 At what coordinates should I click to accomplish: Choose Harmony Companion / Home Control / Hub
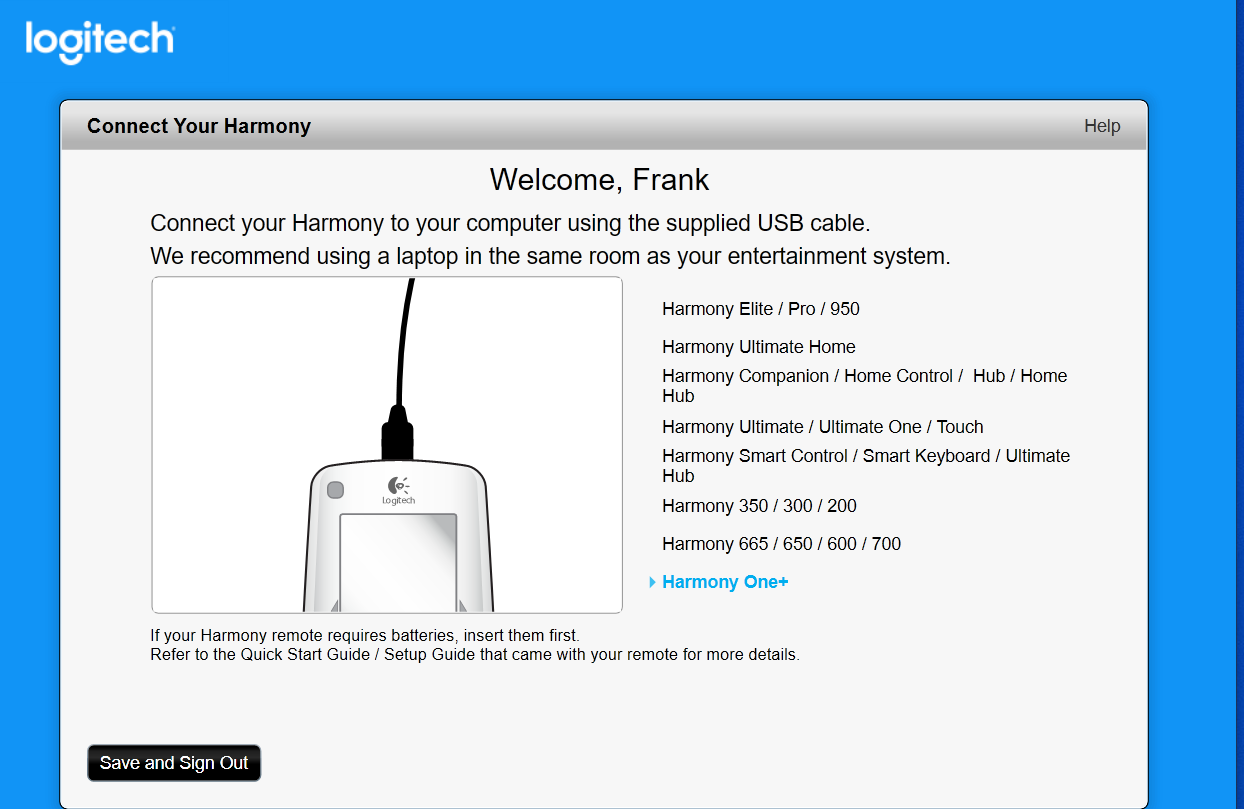tap(865, 386)
